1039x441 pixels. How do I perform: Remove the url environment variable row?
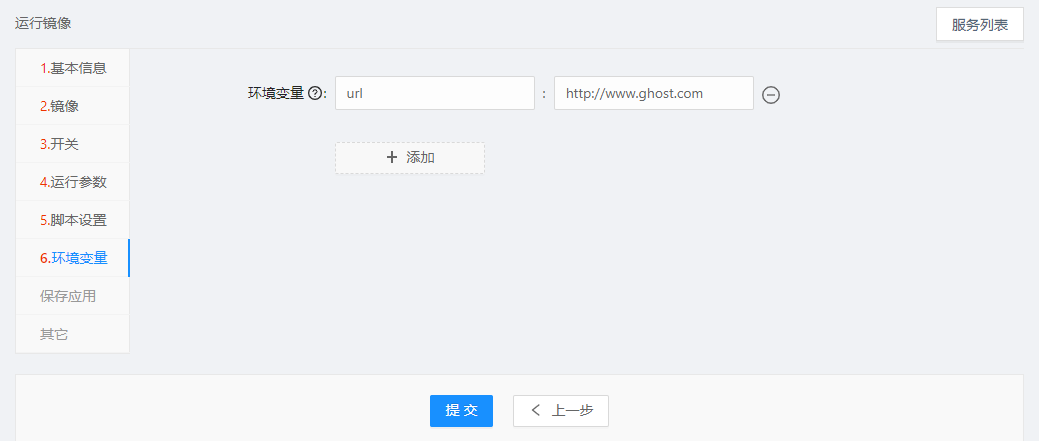click(x=771, y=95)
